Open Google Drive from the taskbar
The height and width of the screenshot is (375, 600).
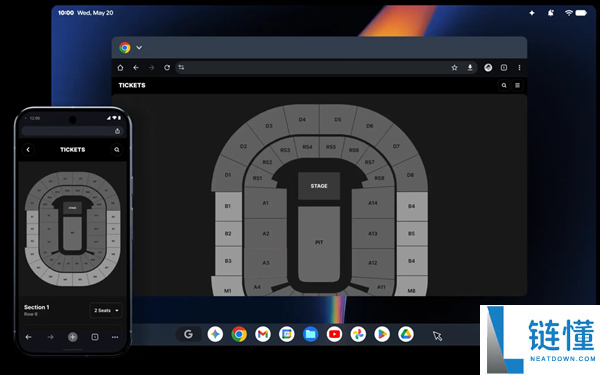click(x=406, y=334)
